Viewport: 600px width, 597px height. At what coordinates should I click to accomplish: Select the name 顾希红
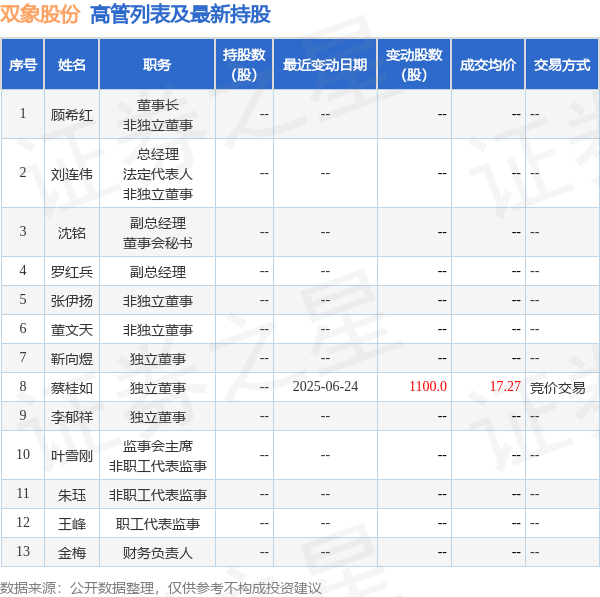pos(72,115)
